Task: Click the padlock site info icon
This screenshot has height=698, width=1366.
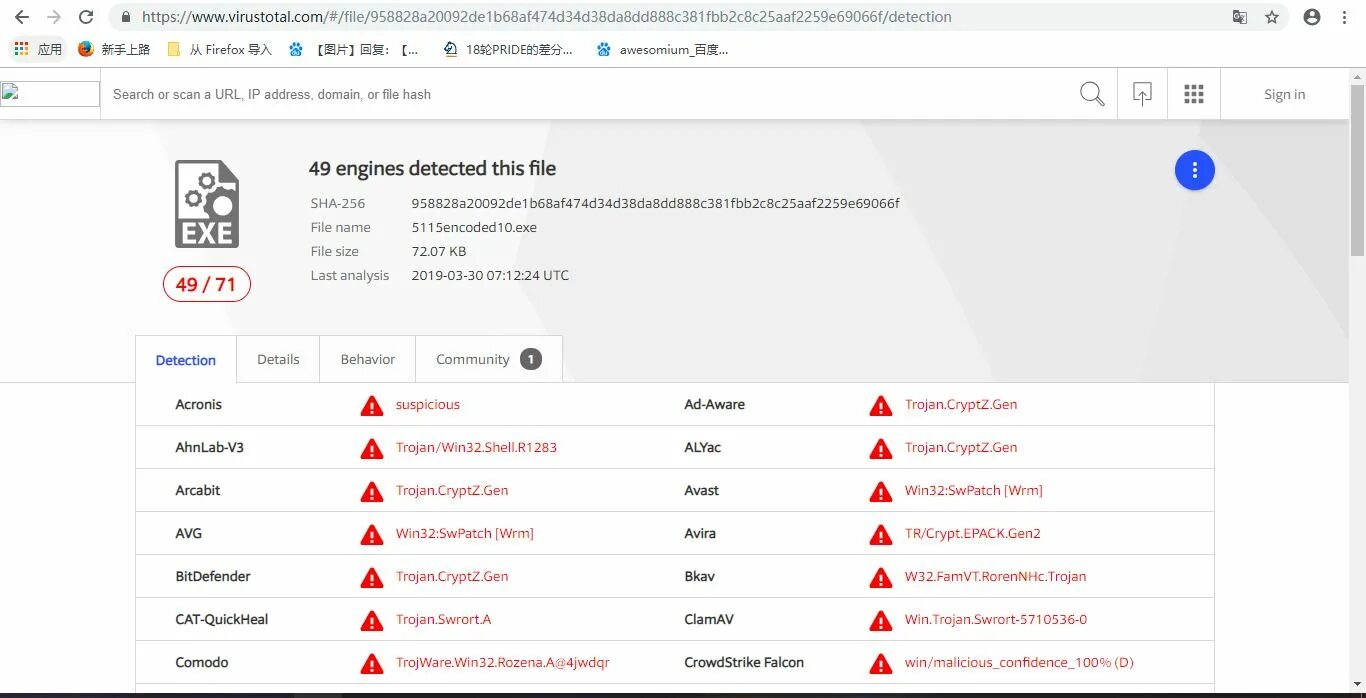Action: pos(125,17)
